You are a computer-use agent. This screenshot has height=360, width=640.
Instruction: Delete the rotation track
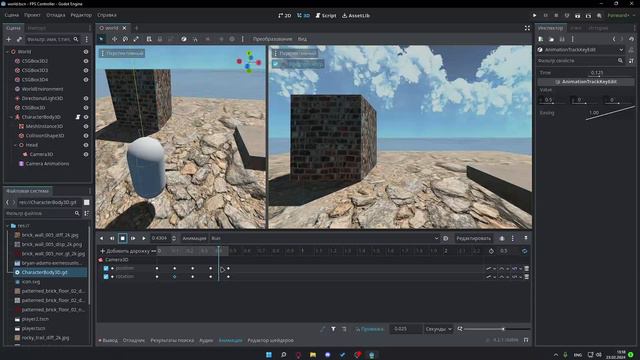pos(527,277)
